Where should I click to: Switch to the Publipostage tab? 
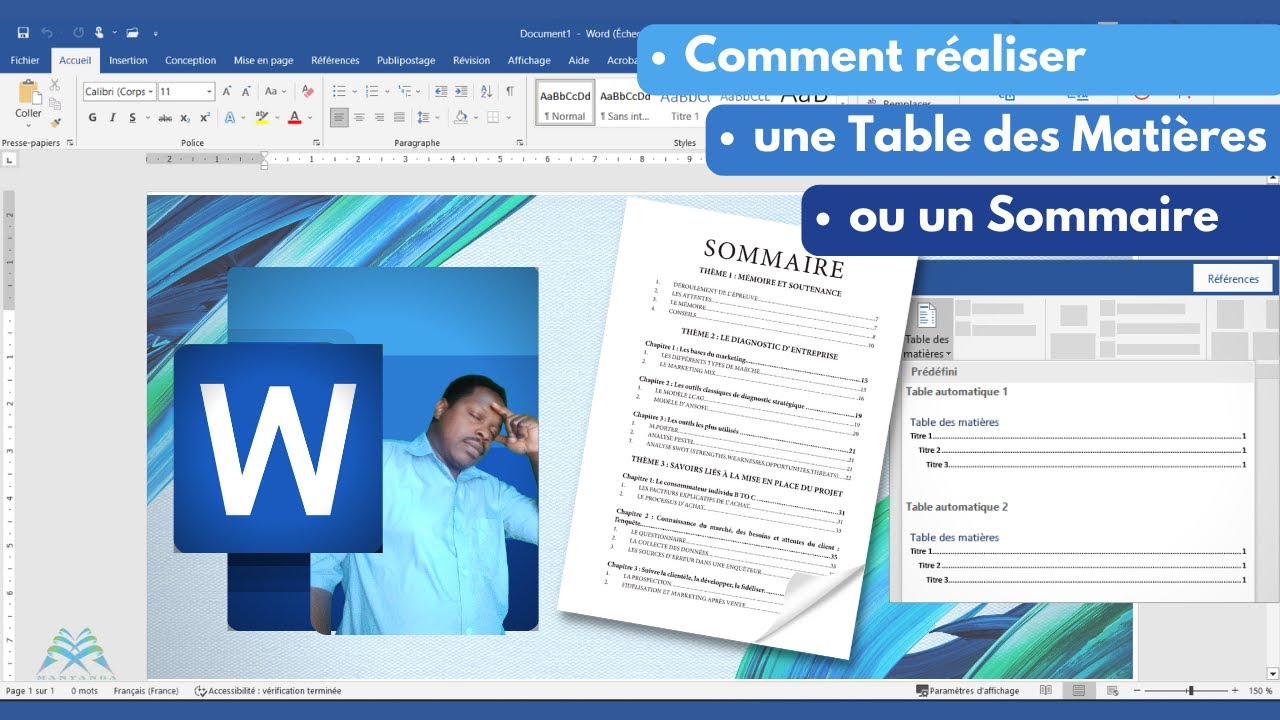pyautogui.click(x=406, y=60)
